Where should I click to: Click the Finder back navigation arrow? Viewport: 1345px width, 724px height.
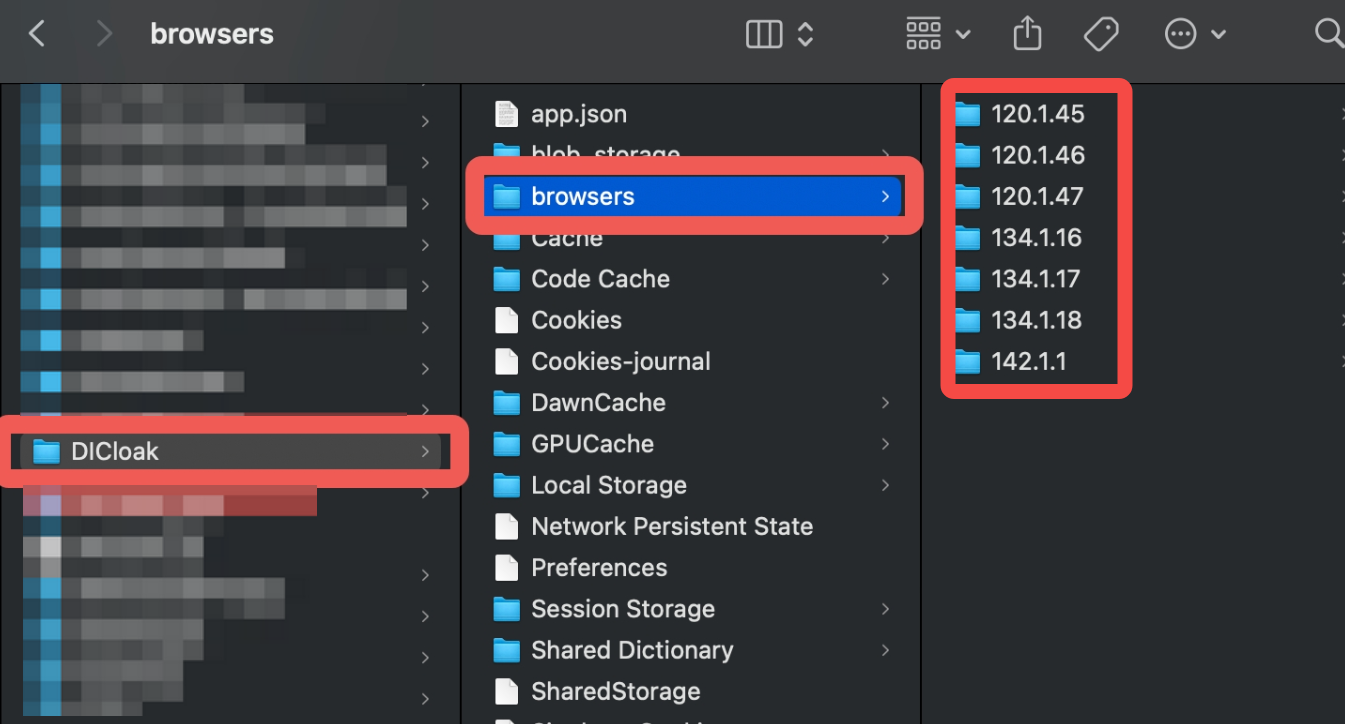click(x=37, y=34)
